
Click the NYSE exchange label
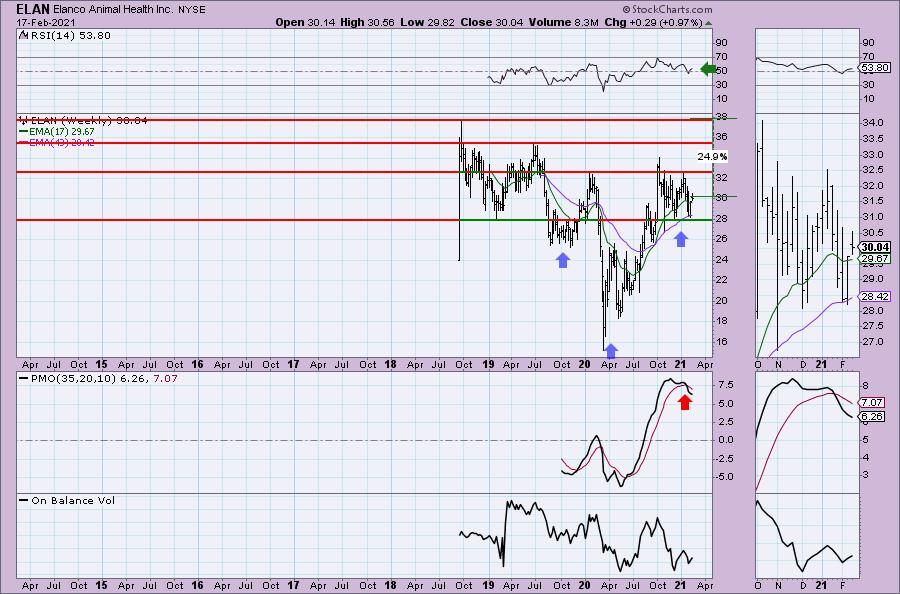pyautogui.click(x=193, y=10)
